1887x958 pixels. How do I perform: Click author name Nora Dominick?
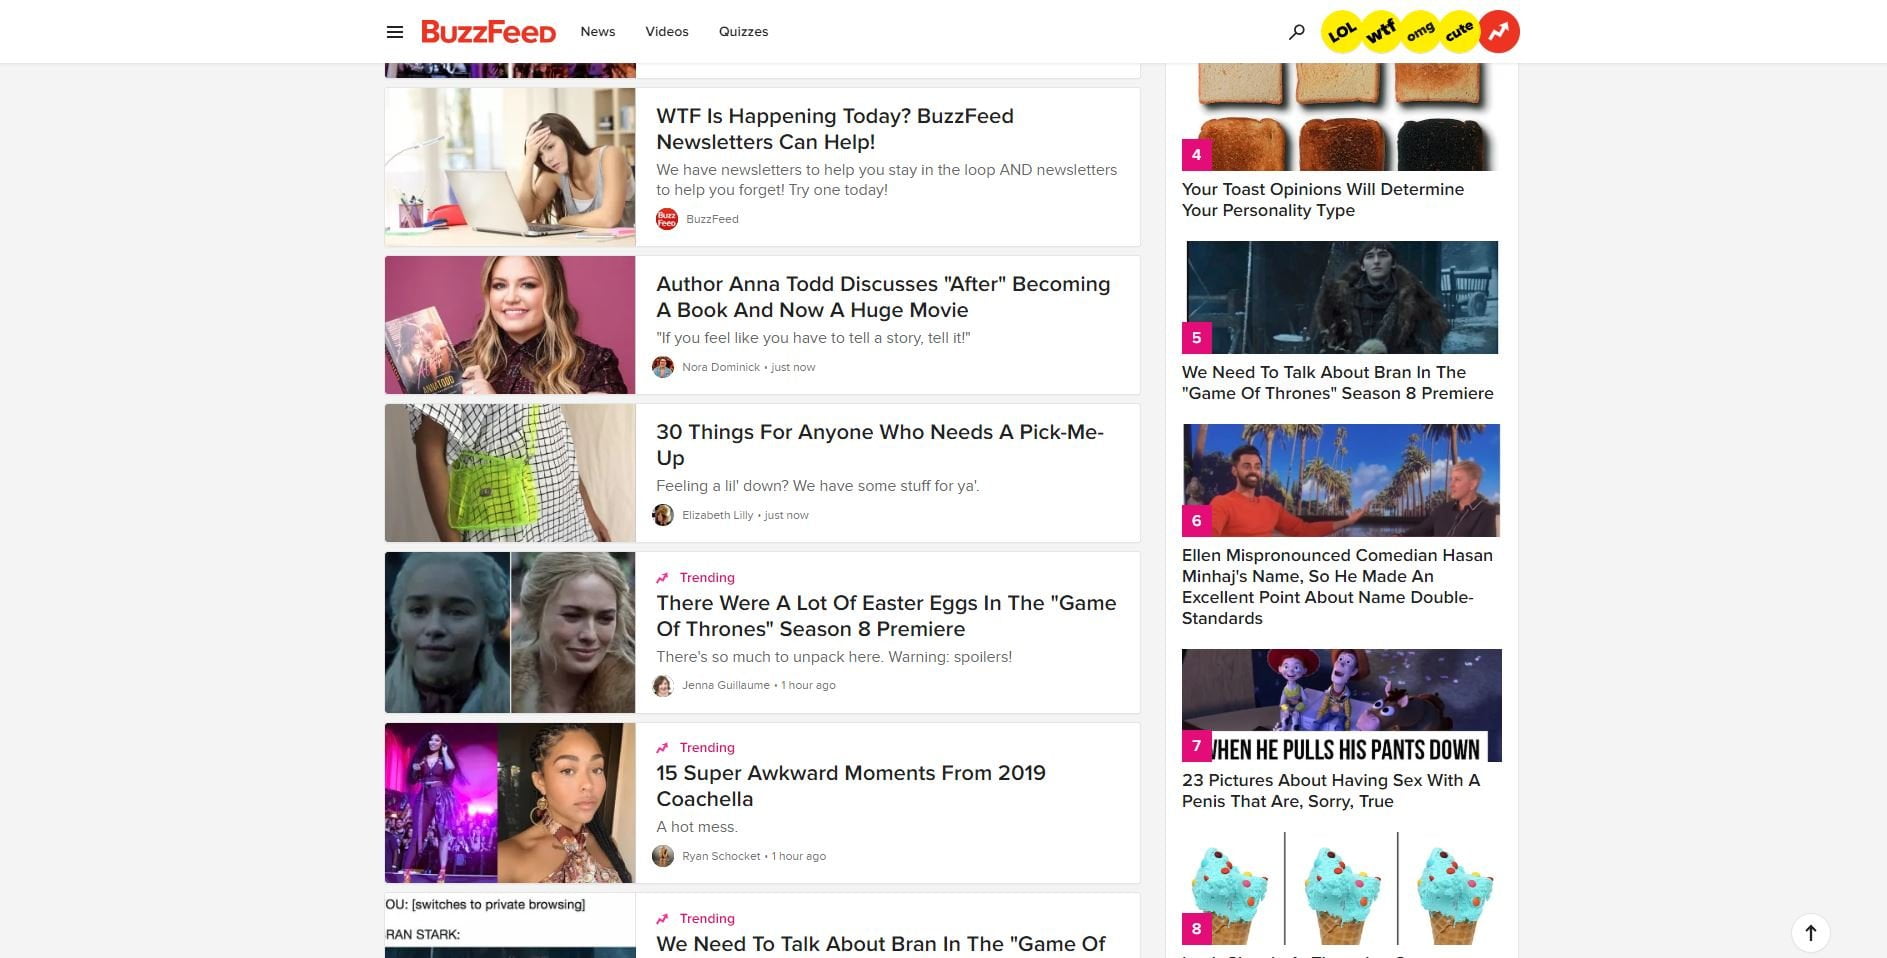[721, 367]
